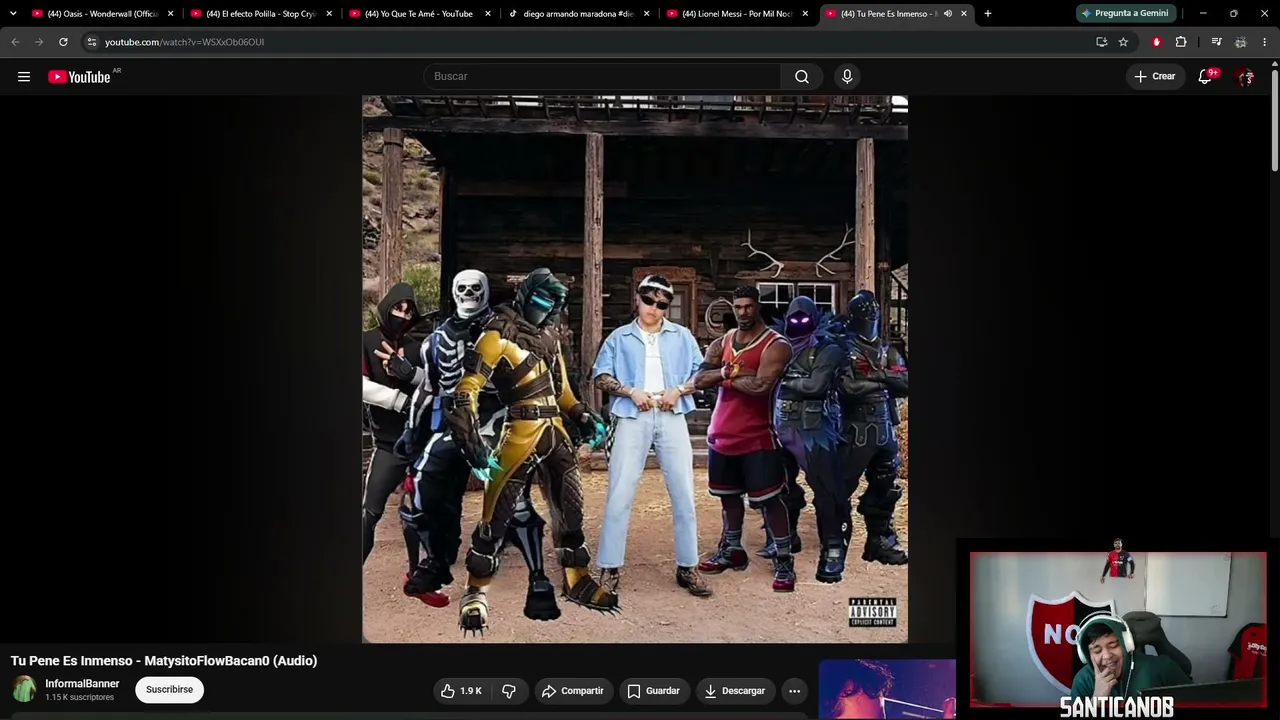1280x720 pixels.
Task: Open the InformalBanner channel name link
Action: click(82, 684)
